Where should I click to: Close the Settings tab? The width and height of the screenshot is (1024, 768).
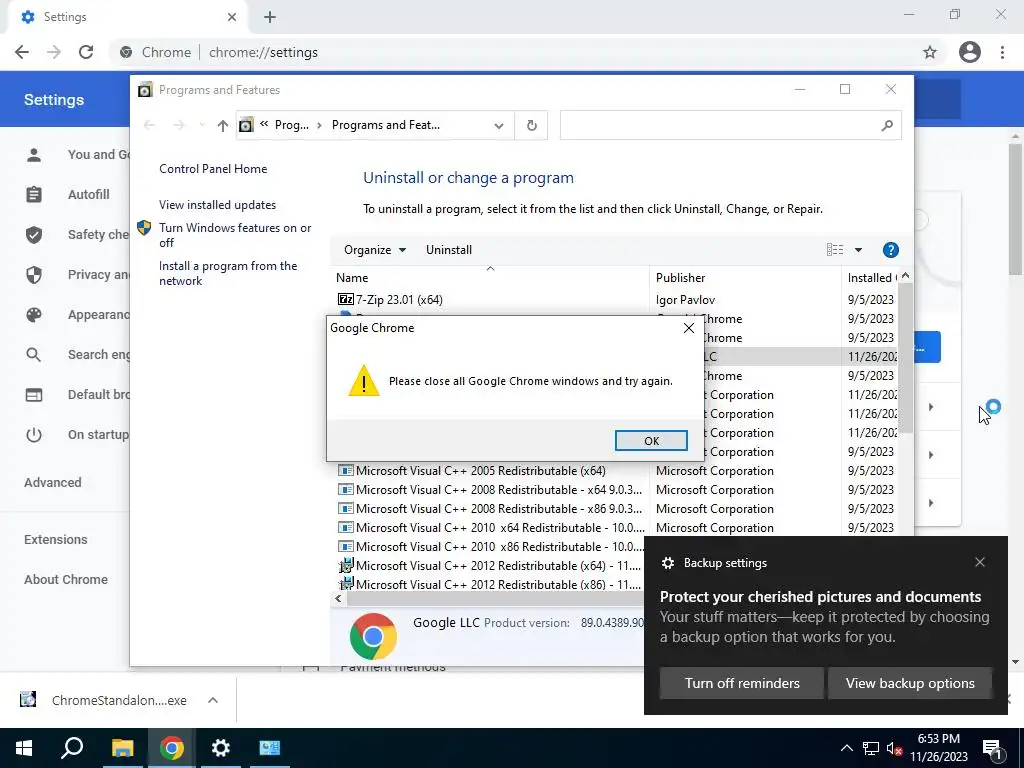point(232,17)
